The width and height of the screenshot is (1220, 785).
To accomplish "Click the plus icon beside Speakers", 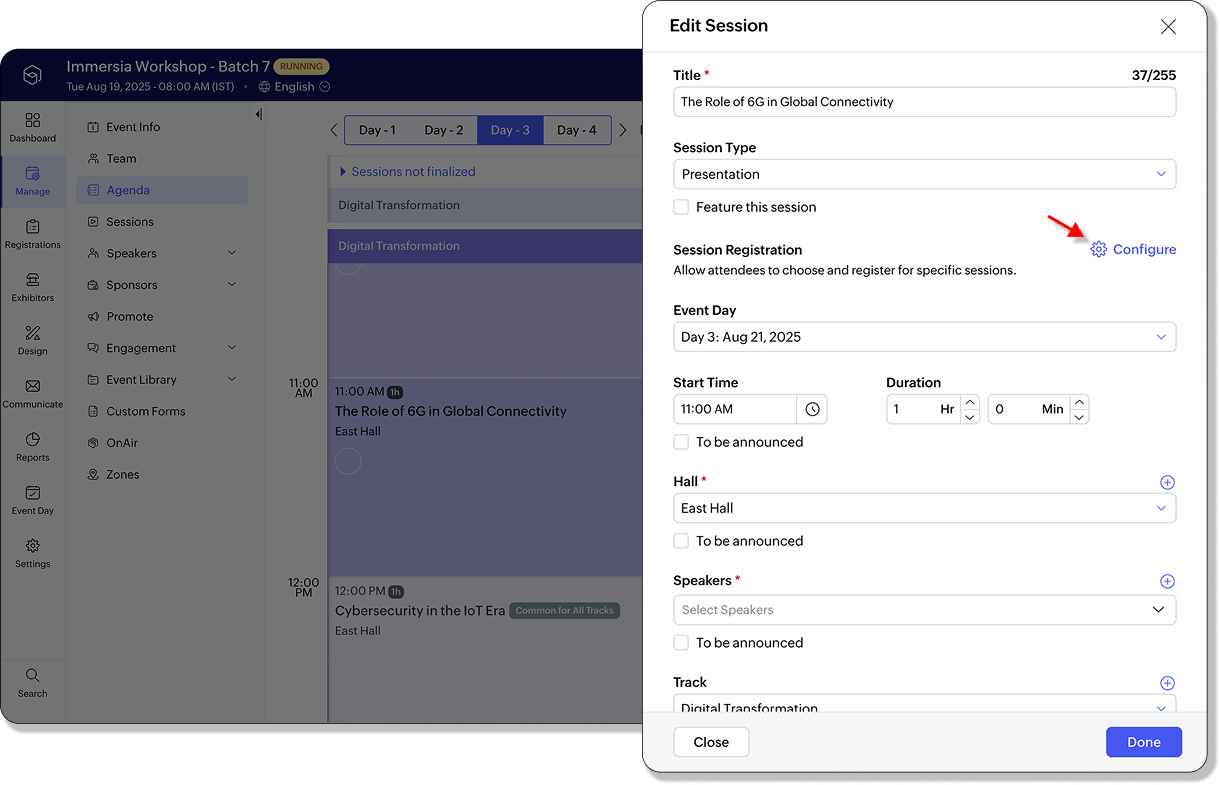I will point(1166,581).
